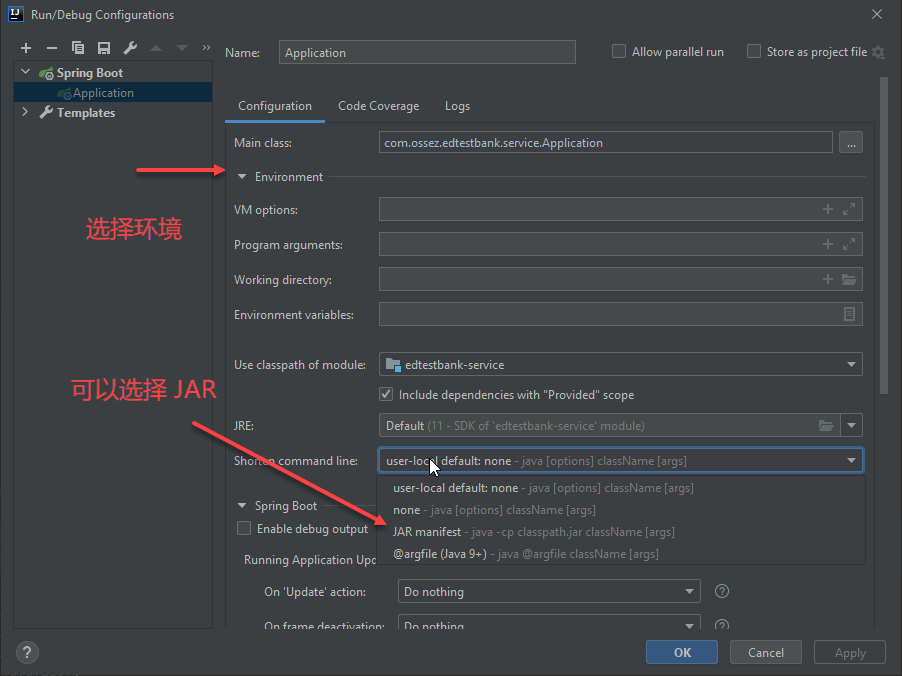Insert macro in Program arguments plus icon

[828, 245]
